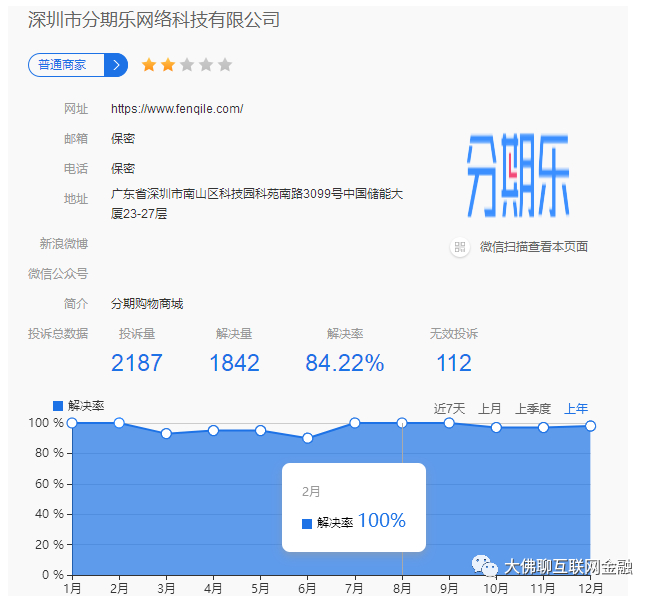The width and height of the screenshot is (653, 596).
Task: Click the company title 深圳市分期乐网络科技有限公司
Action: (x=154, y=20)
